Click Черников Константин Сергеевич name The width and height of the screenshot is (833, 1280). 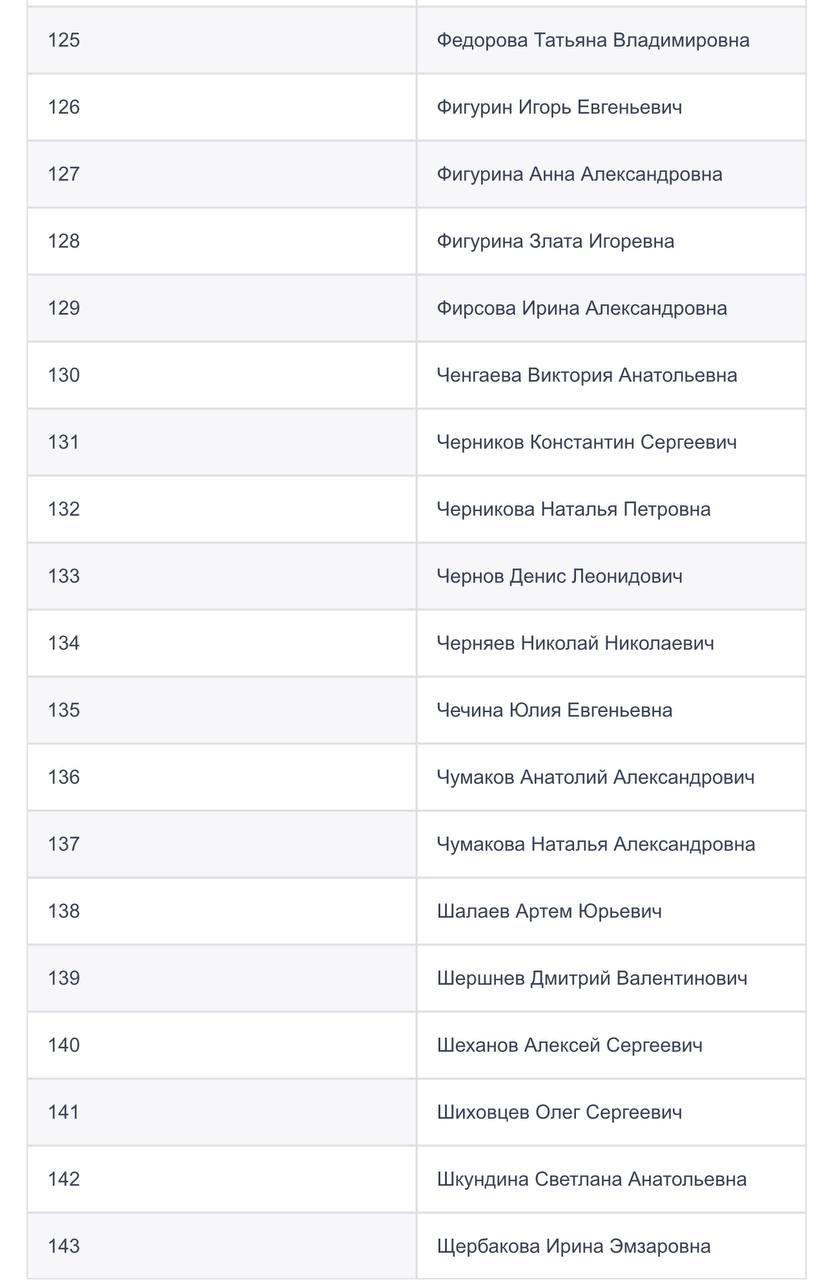(x=586, y=442)
